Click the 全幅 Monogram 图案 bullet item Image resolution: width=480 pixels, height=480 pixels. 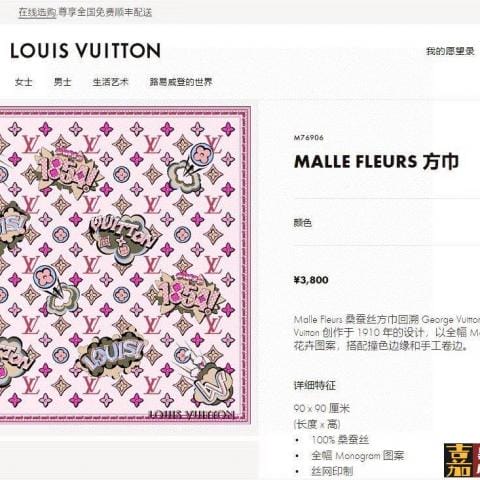(358, 456)
